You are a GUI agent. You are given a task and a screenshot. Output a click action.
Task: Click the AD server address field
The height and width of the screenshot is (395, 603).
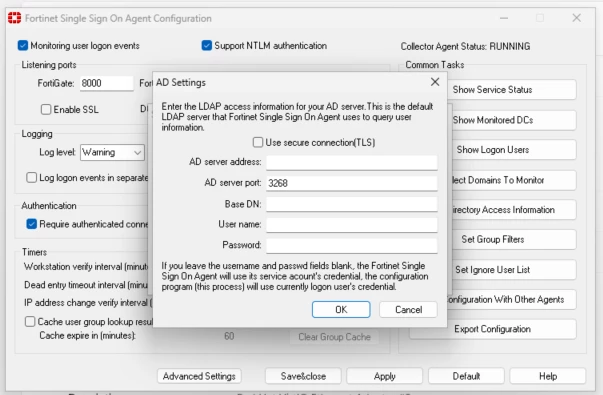coord(351,162)
